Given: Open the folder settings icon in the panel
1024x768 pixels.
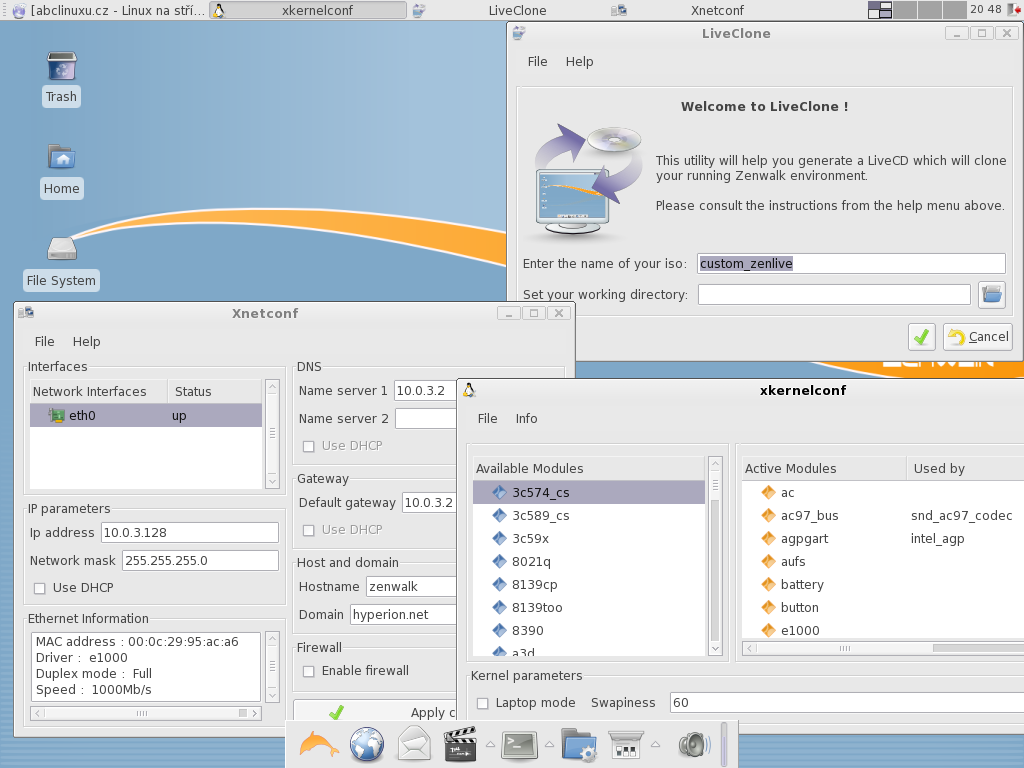Looking at the screenshot, I should coord(578,745).
